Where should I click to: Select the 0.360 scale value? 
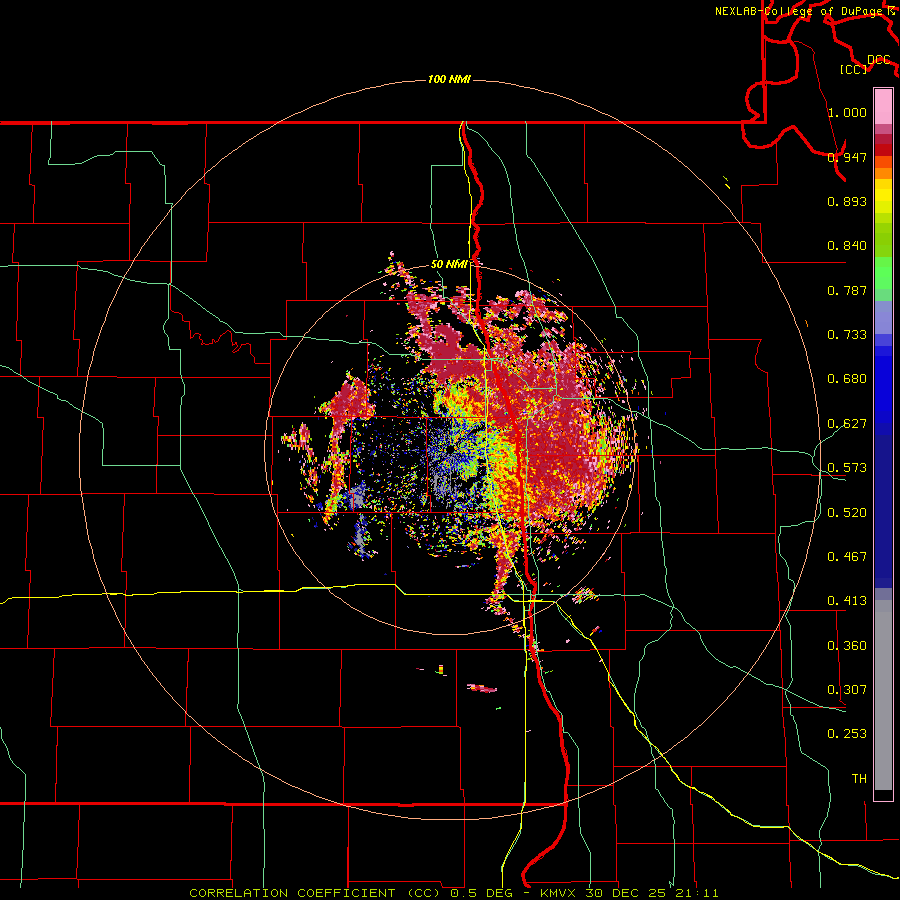pos(847,646)
